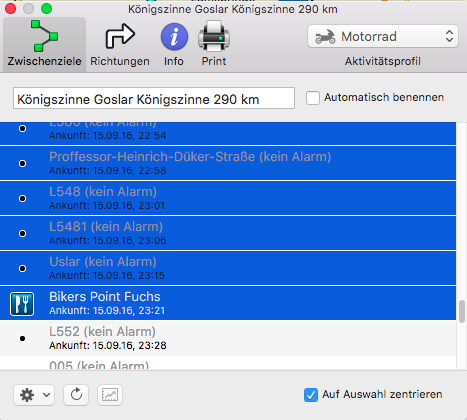Select the Uslar waypoint row
Image resolution: width=467 pixels, height=420 pixels.
tap(228, 268)
